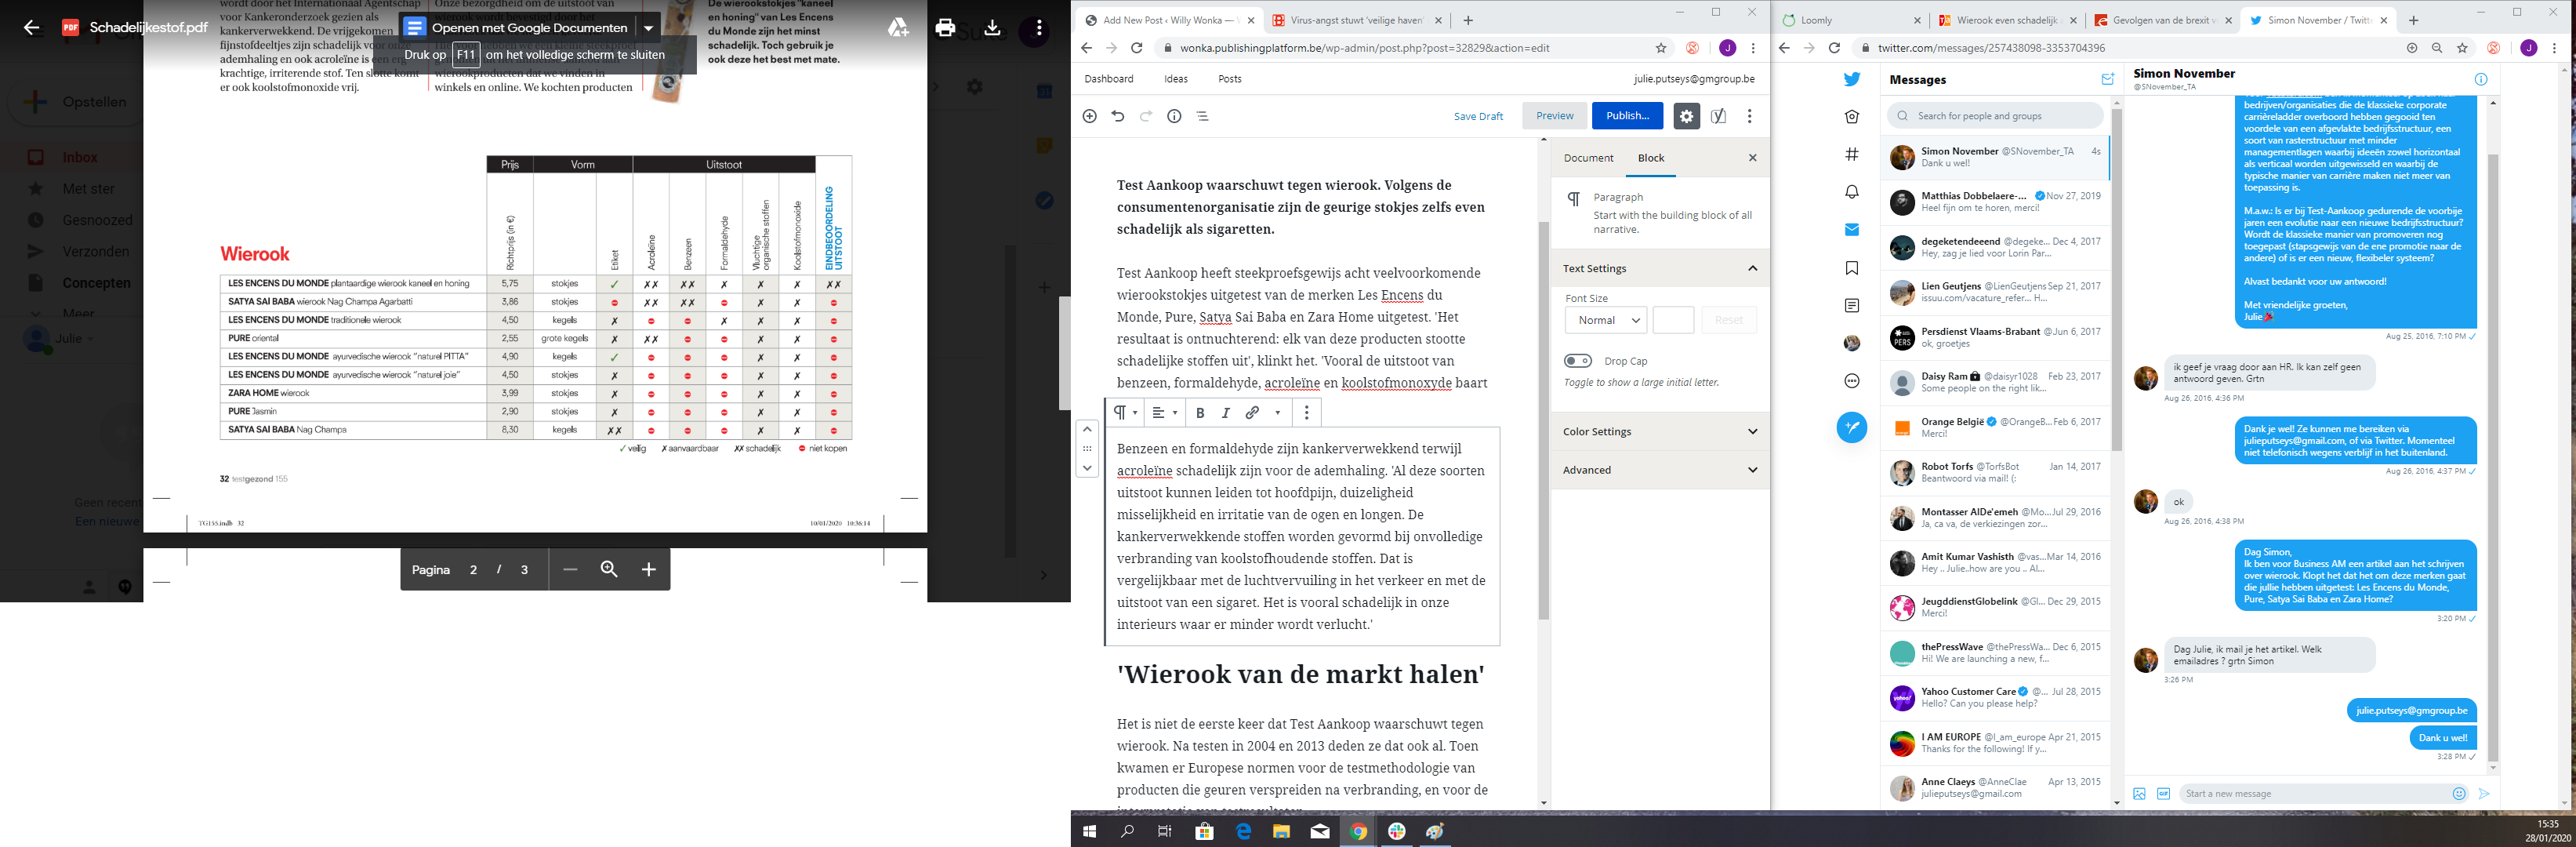The image size is (2576, 847).
Task: Open the block navigation list icon
Action: tap(1202, 116)
